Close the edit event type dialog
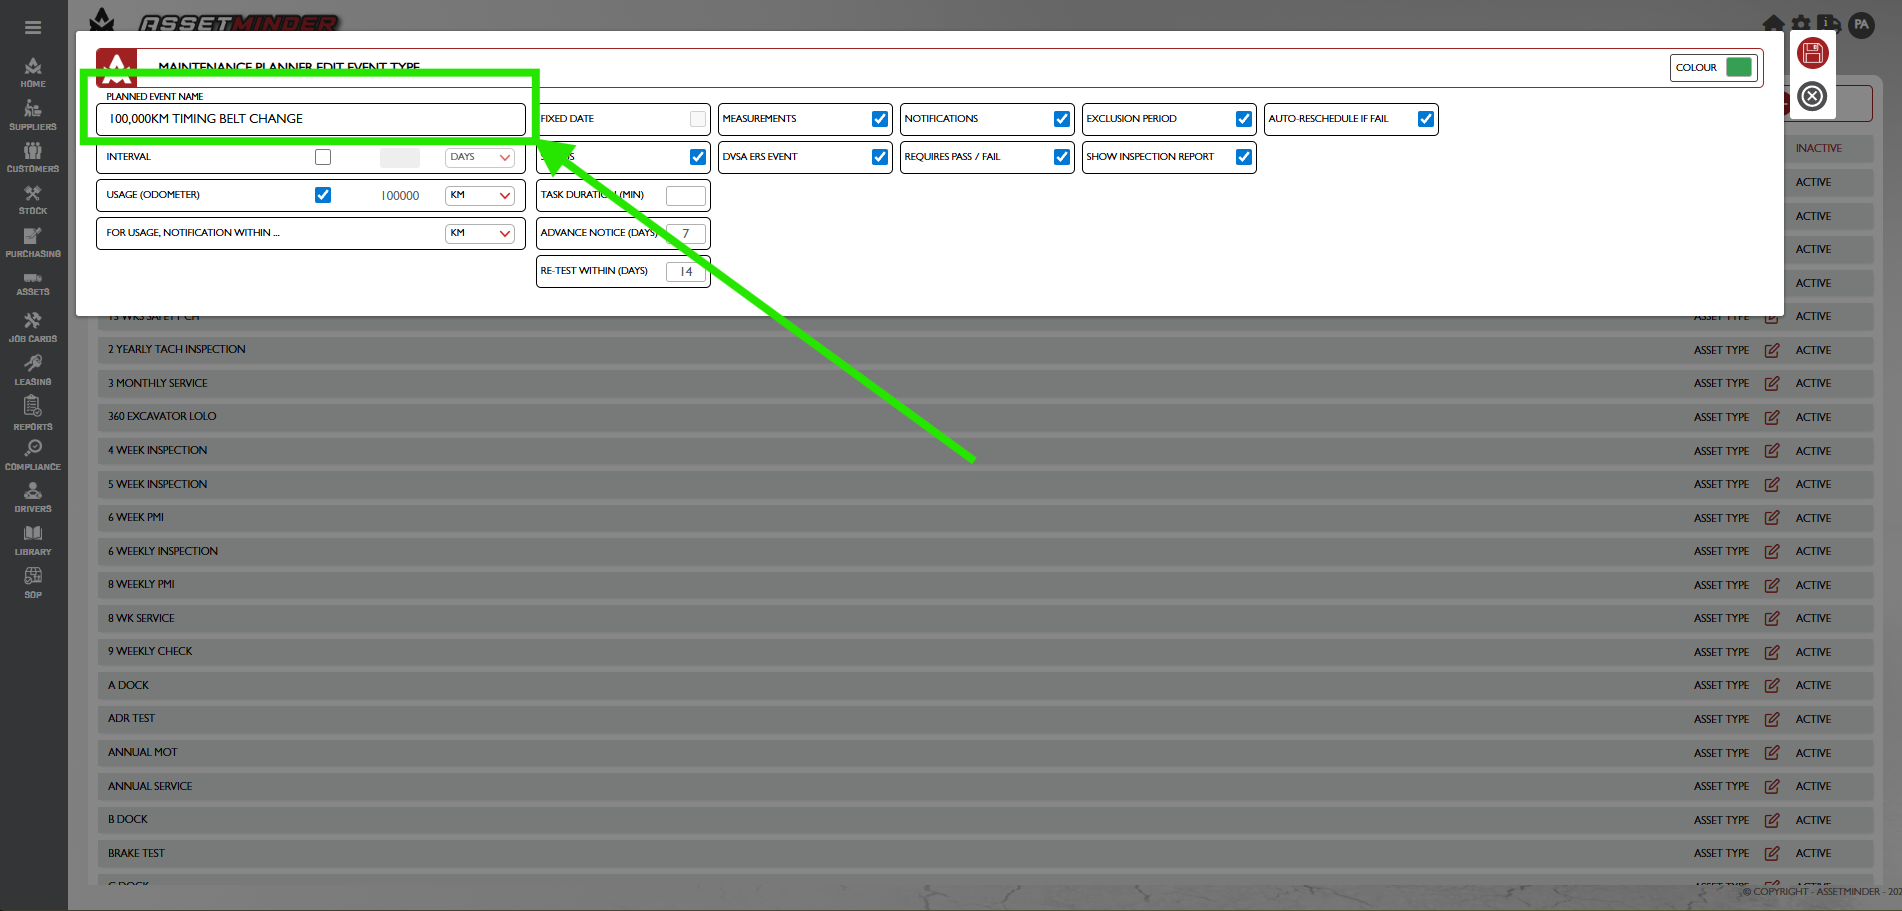 (1812, 97)
